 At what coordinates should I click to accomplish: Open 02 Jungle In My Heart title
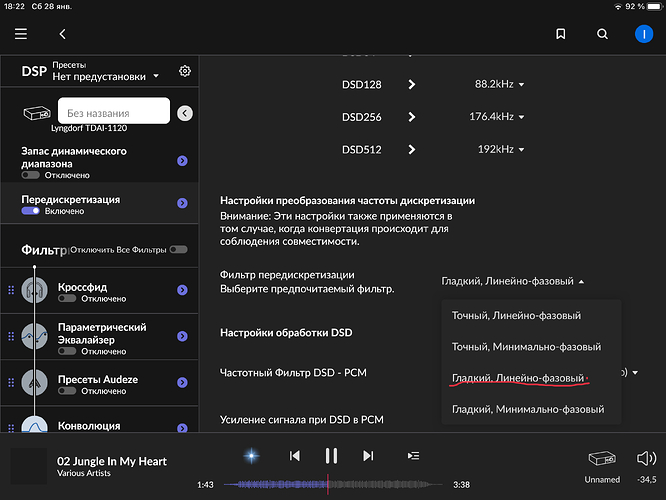(x=112, y=461)
